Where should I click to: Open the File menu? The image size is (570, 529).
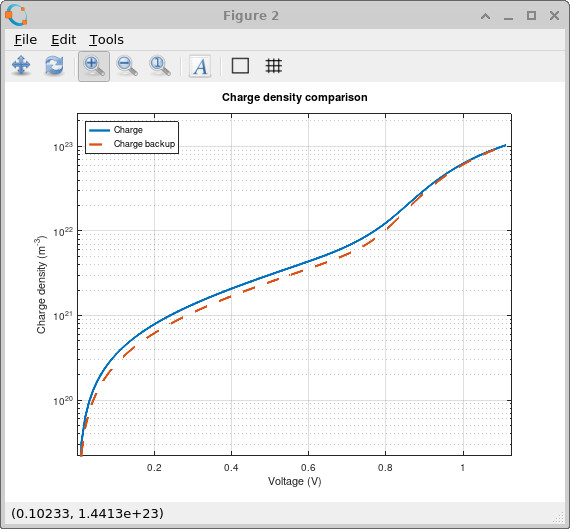pos(25,40)
